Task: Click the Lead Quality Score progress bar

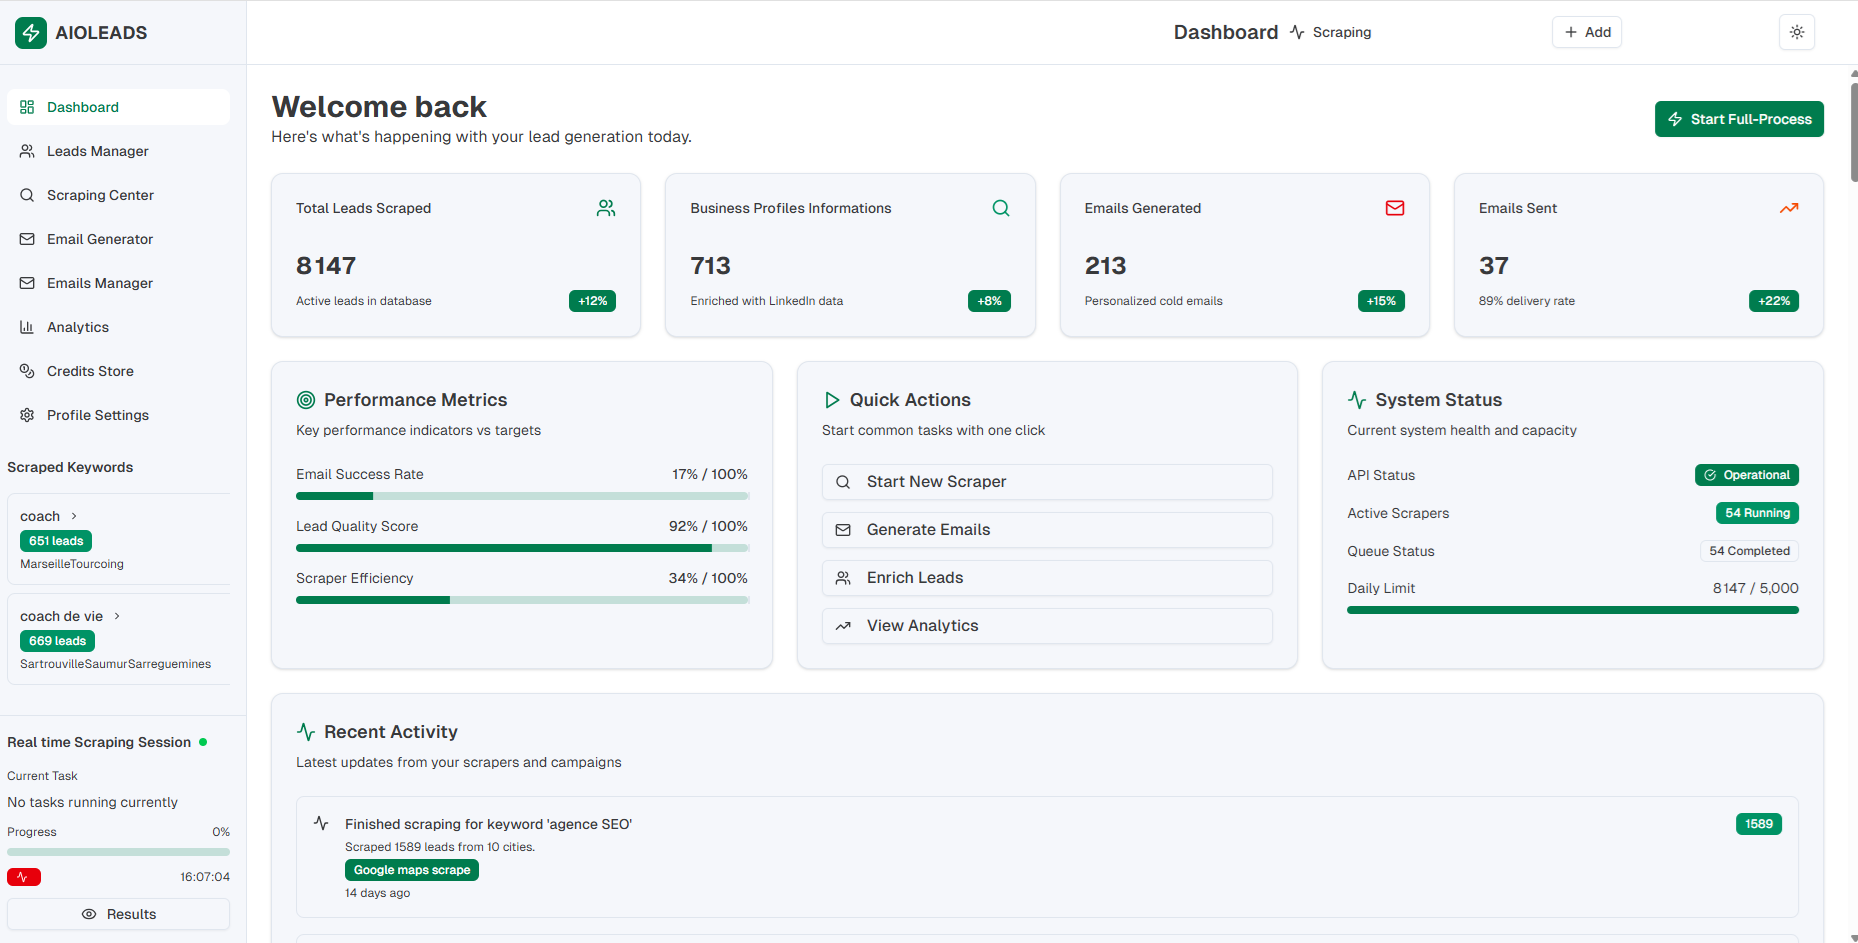Action: click(x=522, y=548)
